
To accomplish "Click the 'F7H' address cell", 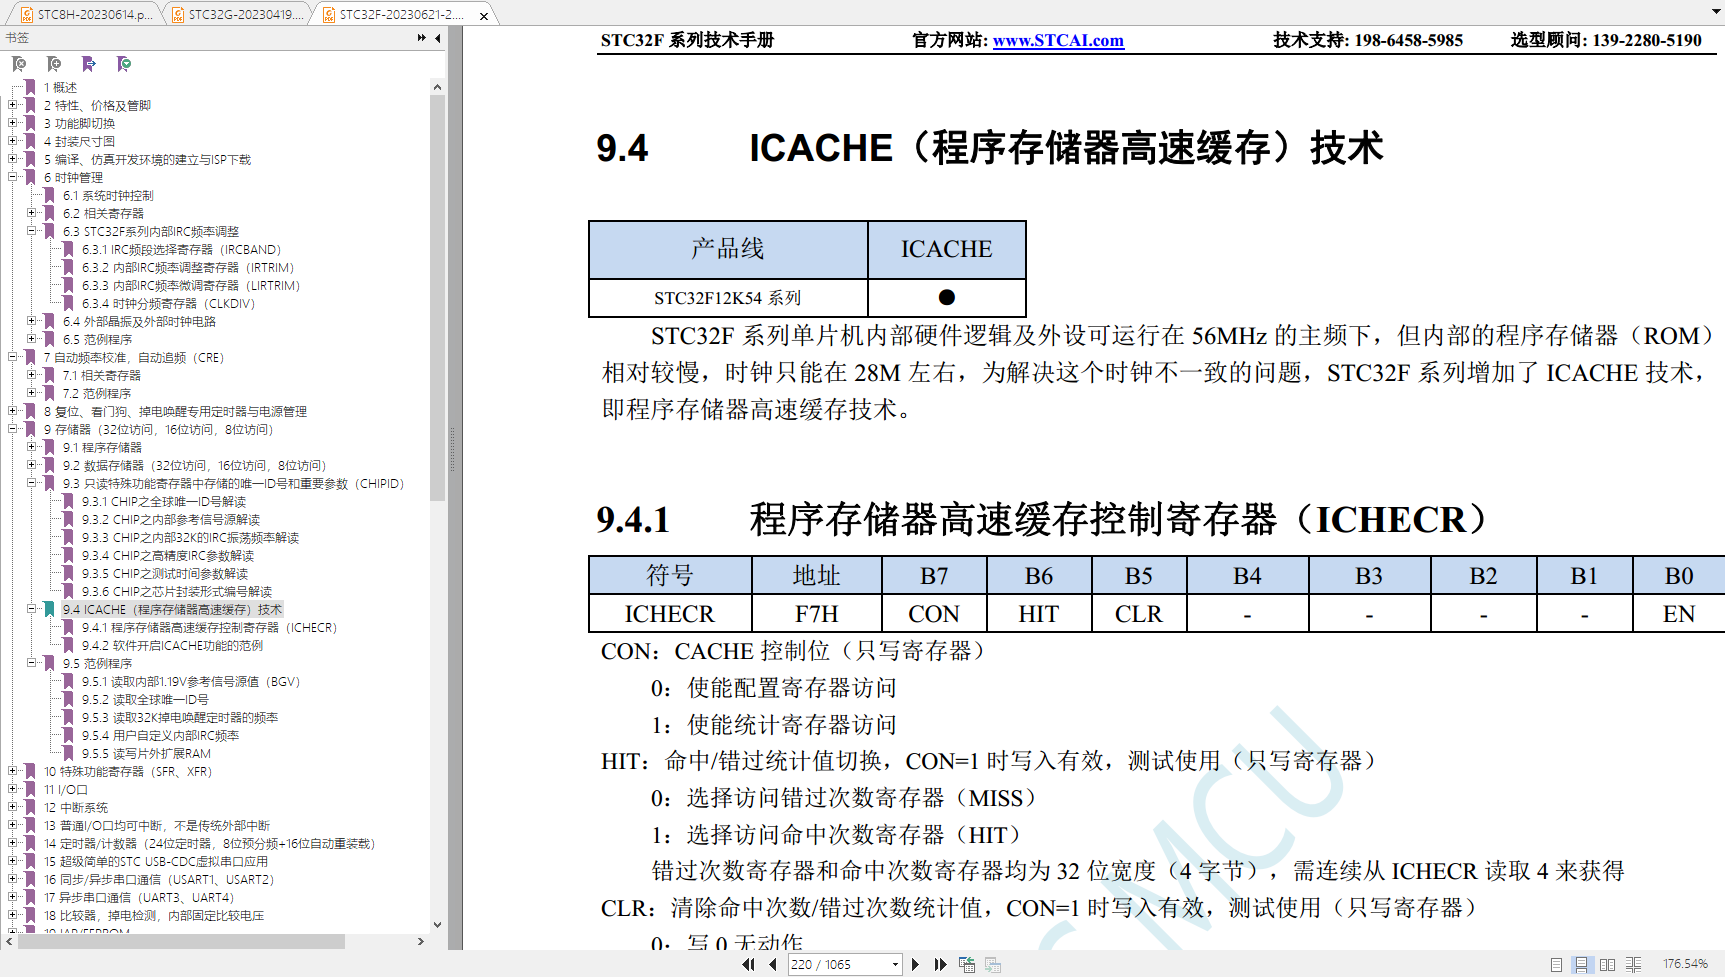I will 816,613.
